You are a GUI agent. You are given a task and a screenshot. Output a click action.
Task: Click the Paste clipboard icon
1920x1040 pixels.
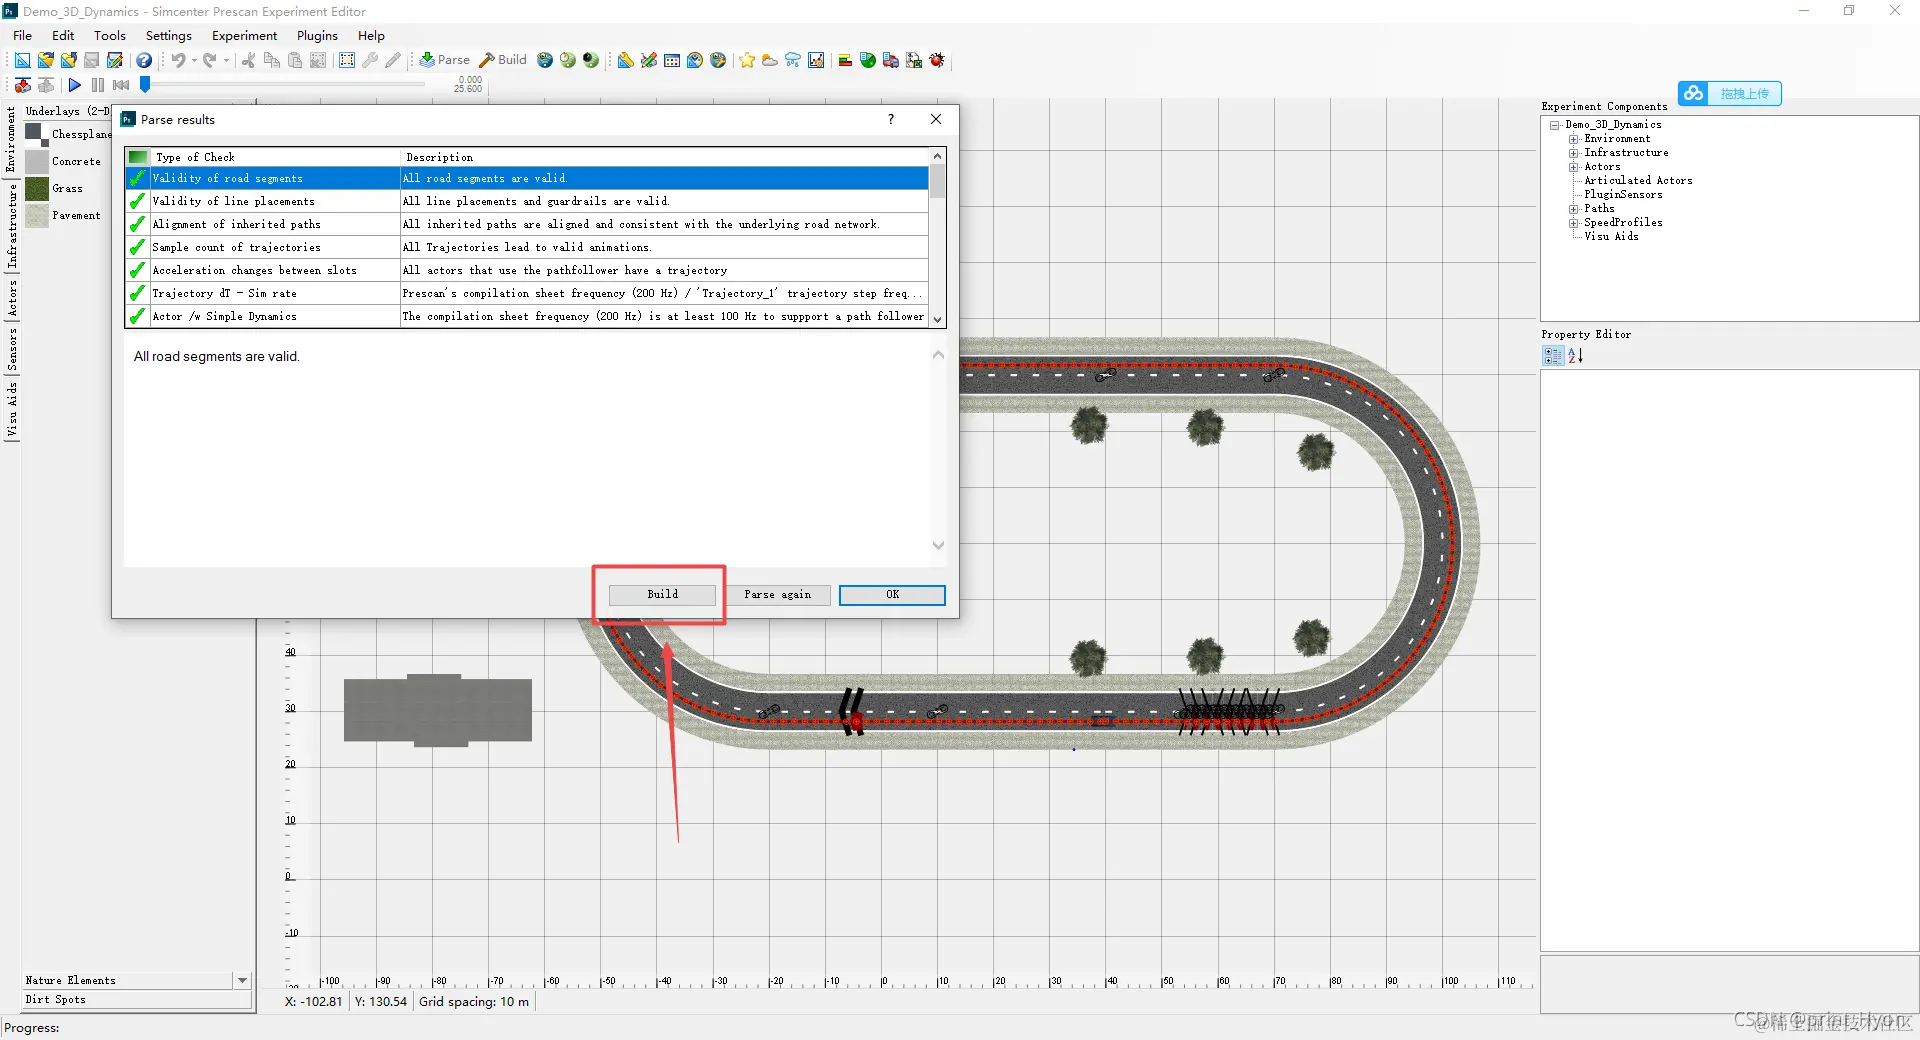tap(294, 60)
